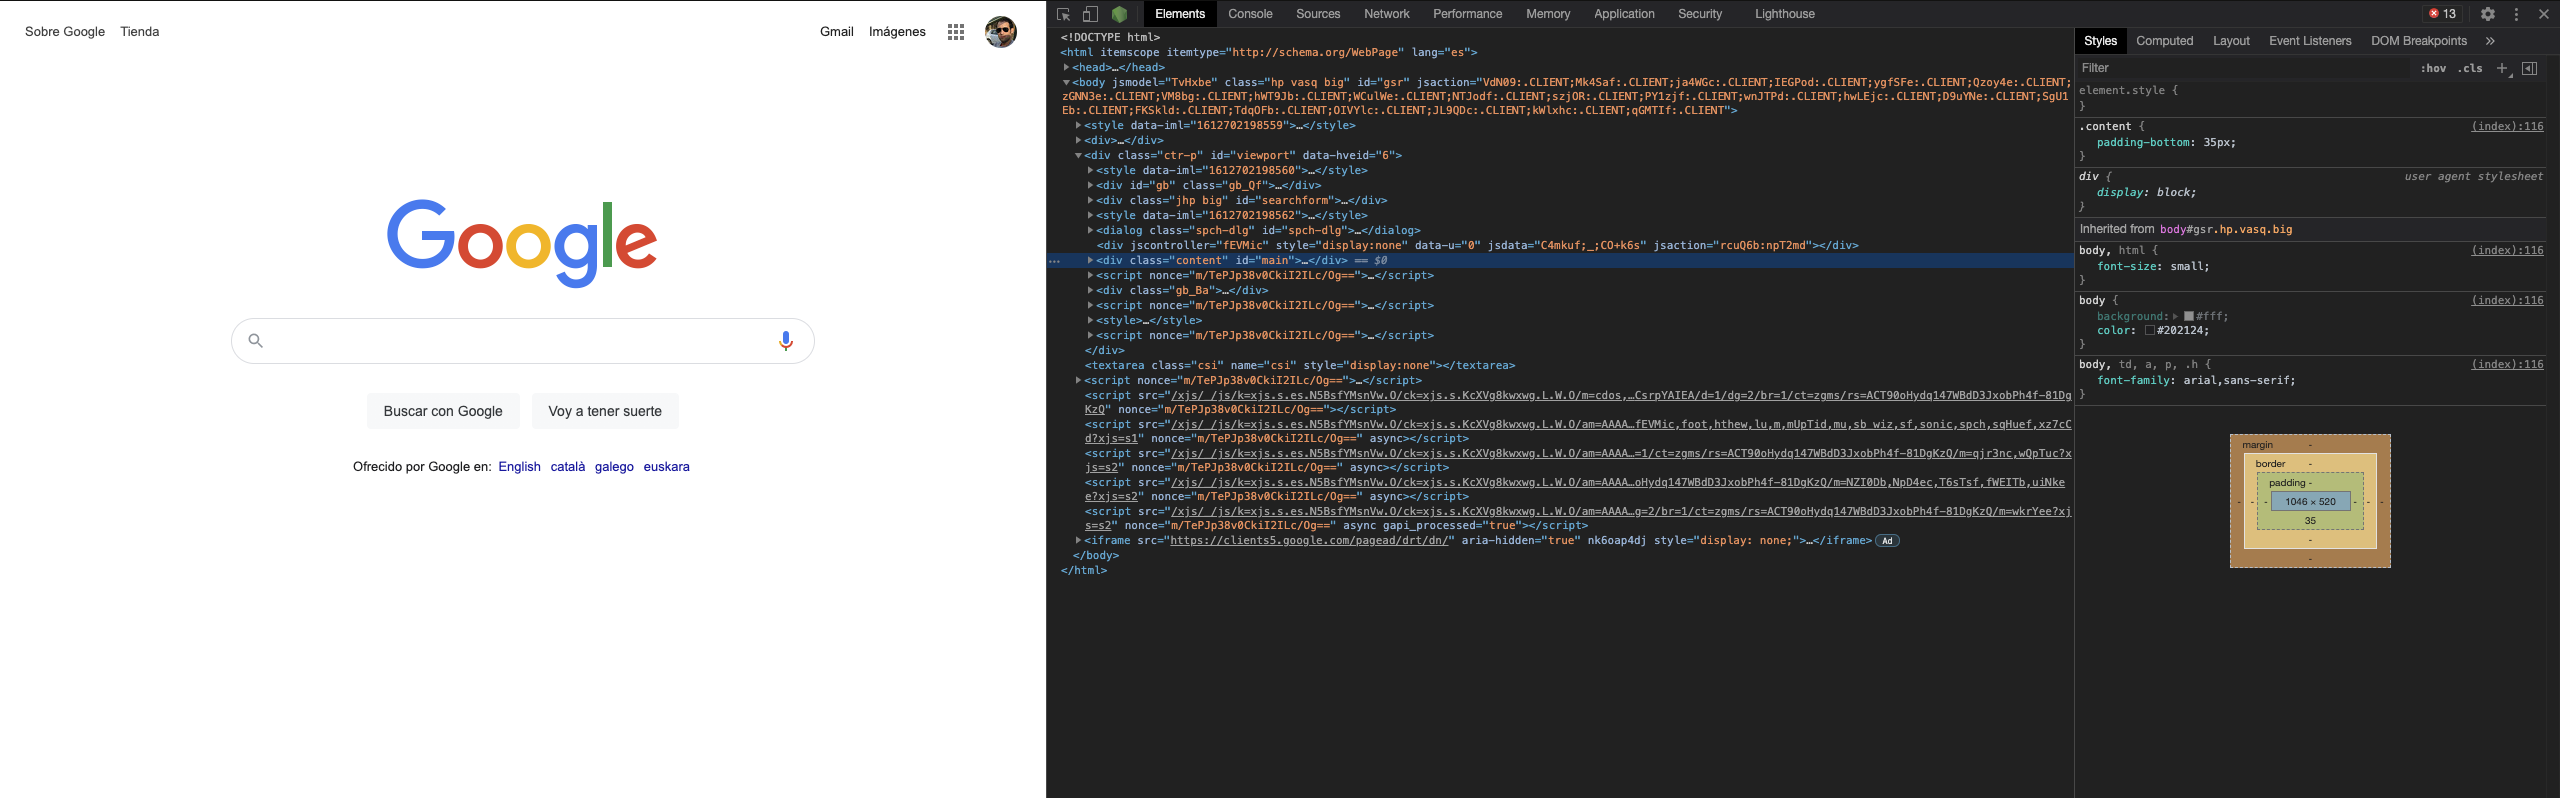Open (index):116 source link for .content rule
Image resolution: width=2560 pixels, height=798 pixels.
point(2507,126)
